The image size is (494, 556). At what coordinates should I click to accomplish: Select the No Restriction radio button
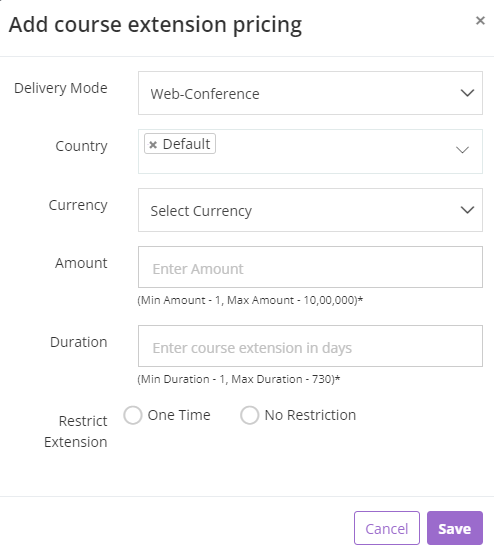[250, 415]
